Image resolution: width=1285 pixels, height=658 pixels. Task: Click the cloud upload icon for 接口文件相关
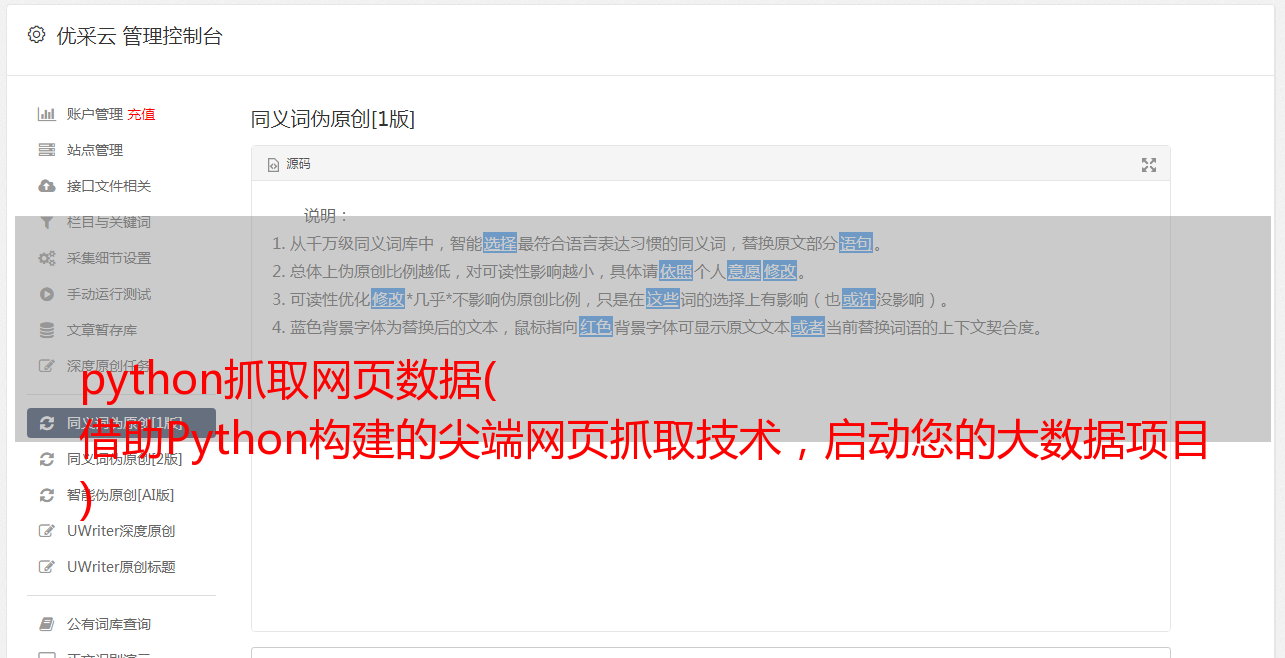click(46, 186)
